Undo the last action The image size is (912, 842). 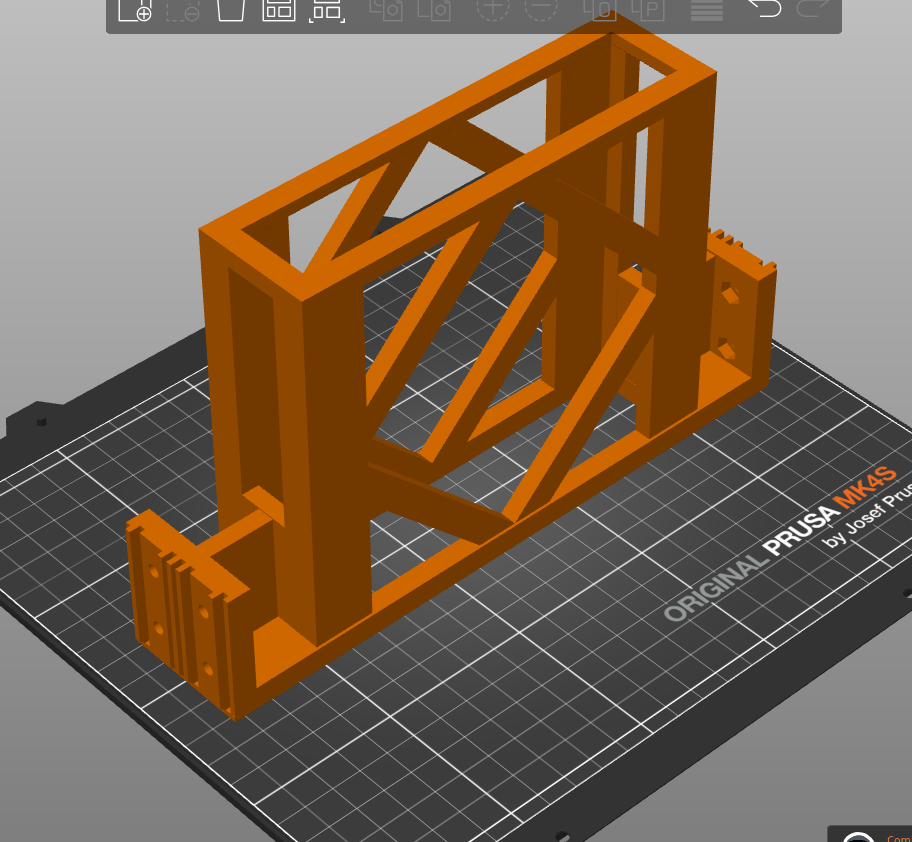[765, 8]
